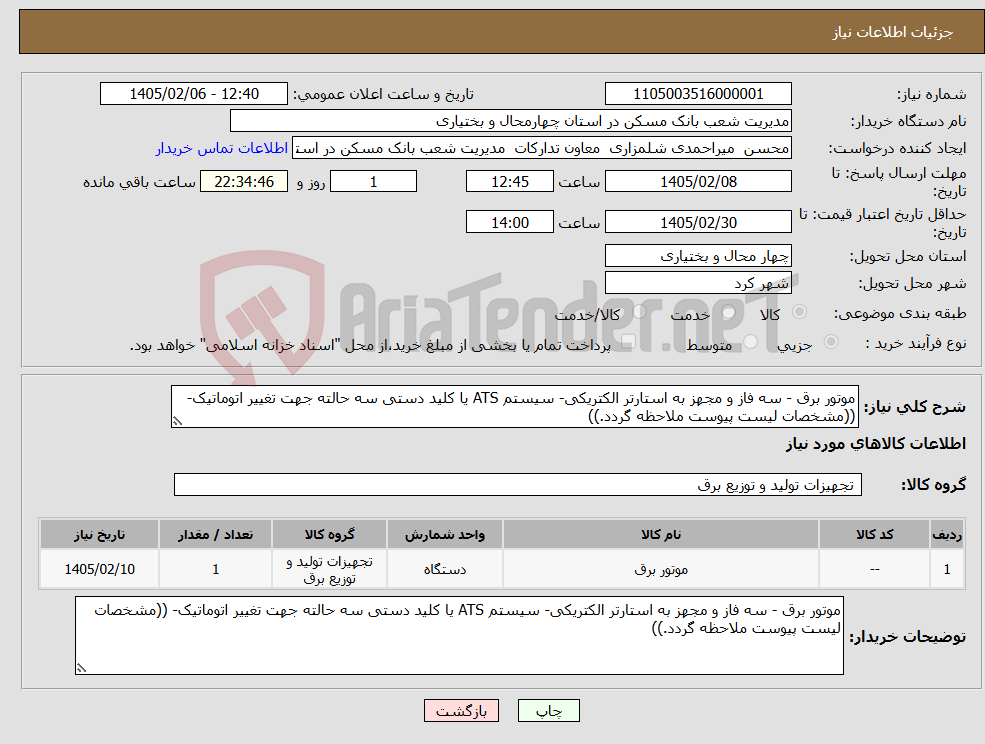This screenshot has height=744, width=985.
Task: Click the تعداد / مقدار column header
Action: pyautogui.click(x=215, y=534)
